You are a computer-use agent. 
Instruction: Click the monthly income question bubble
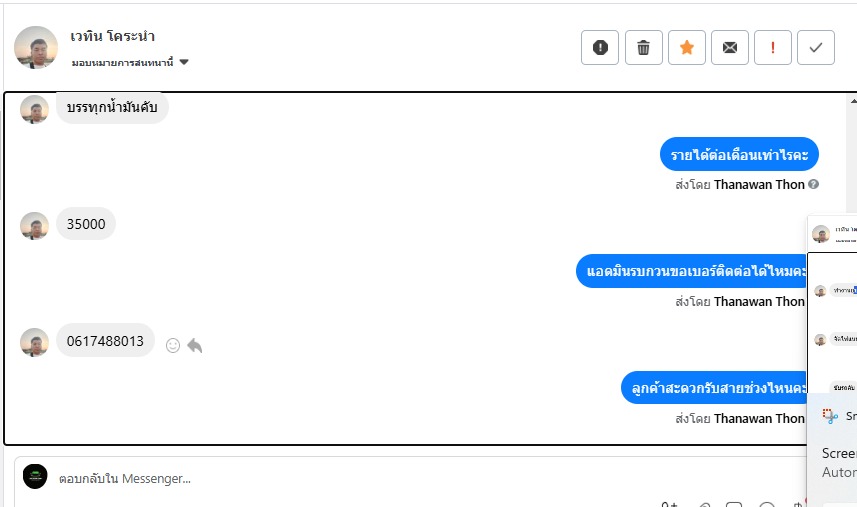[x=739, y=154]
